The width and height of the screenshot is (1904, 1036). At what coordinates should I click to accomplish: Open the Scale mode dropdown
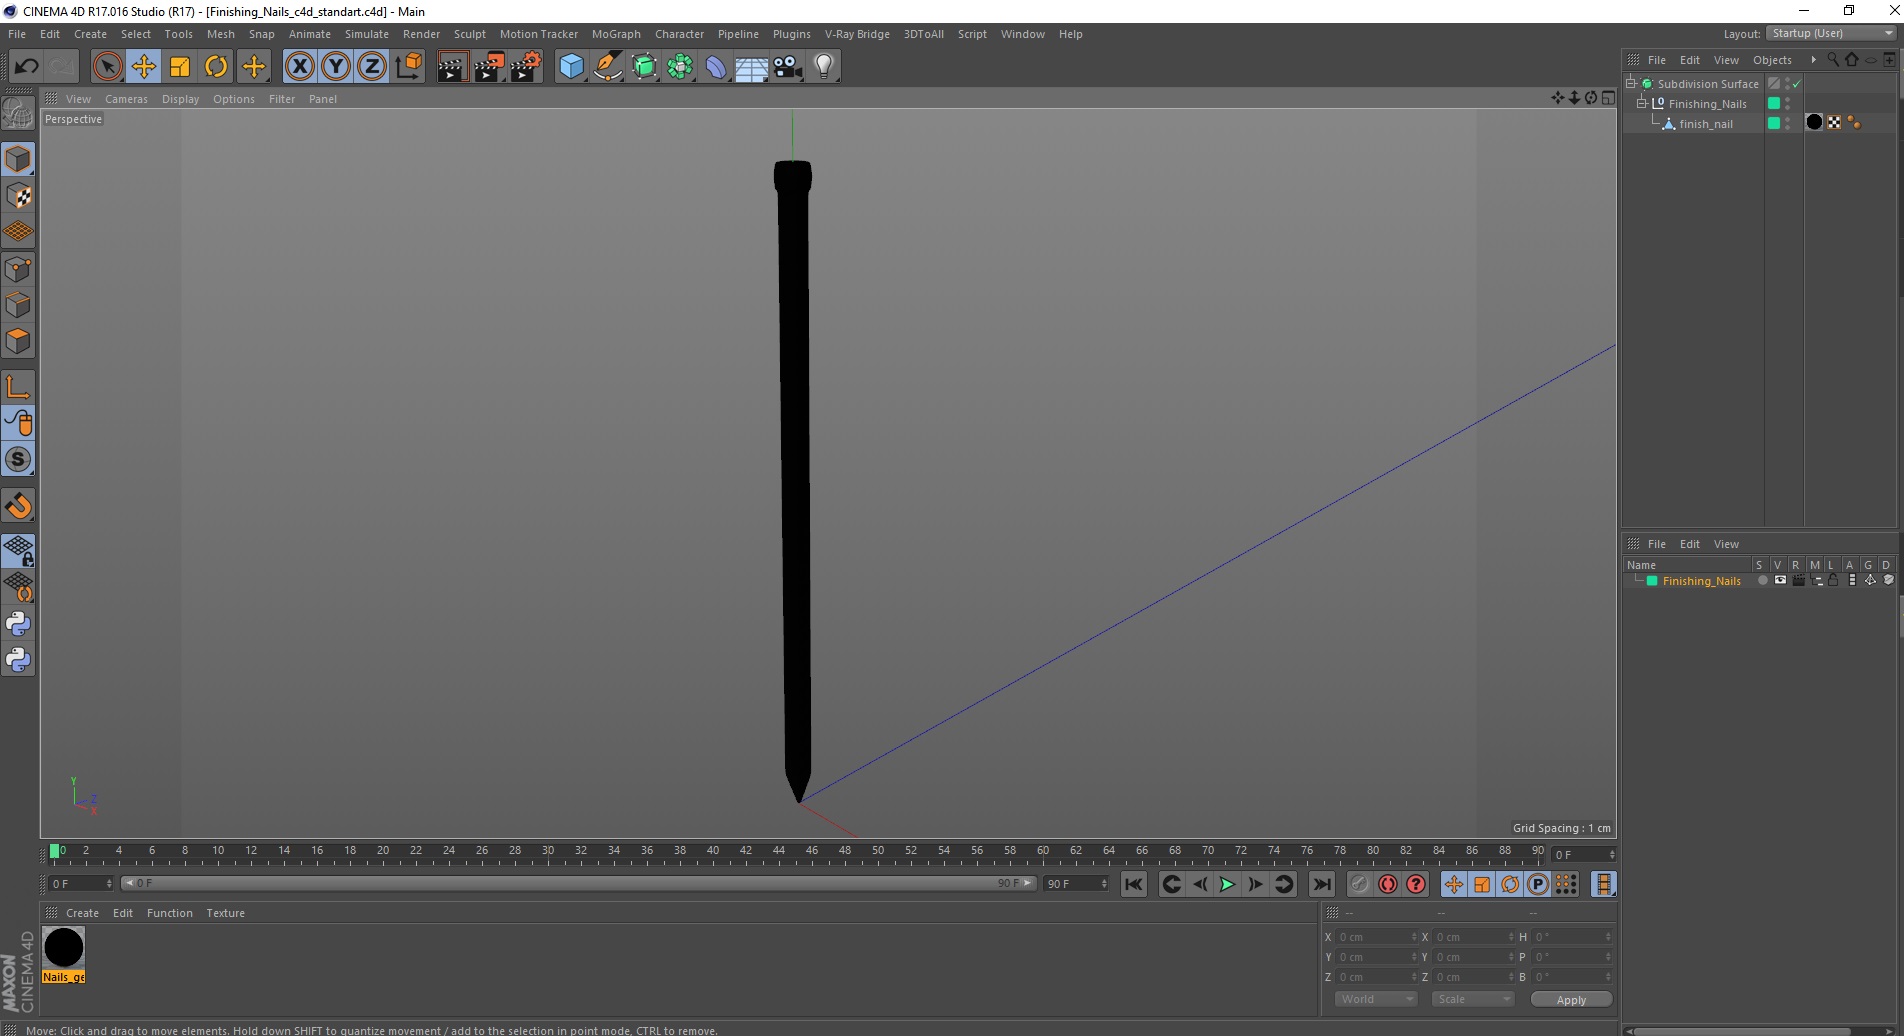pyautogui.click(x=1473, y=1000)
